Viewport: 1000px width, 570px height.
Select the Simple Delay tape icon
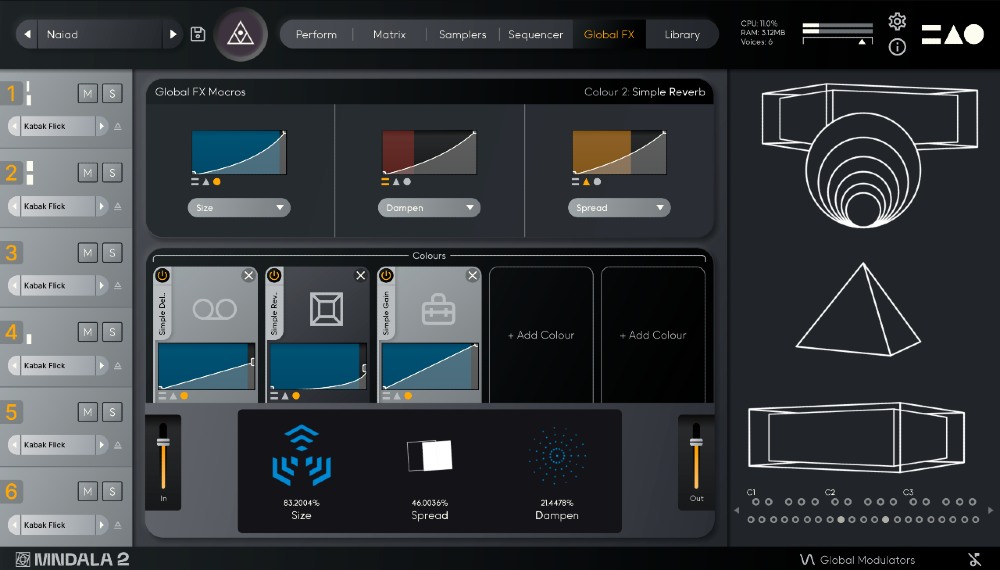pyautogui.click(x=214, y=309)
